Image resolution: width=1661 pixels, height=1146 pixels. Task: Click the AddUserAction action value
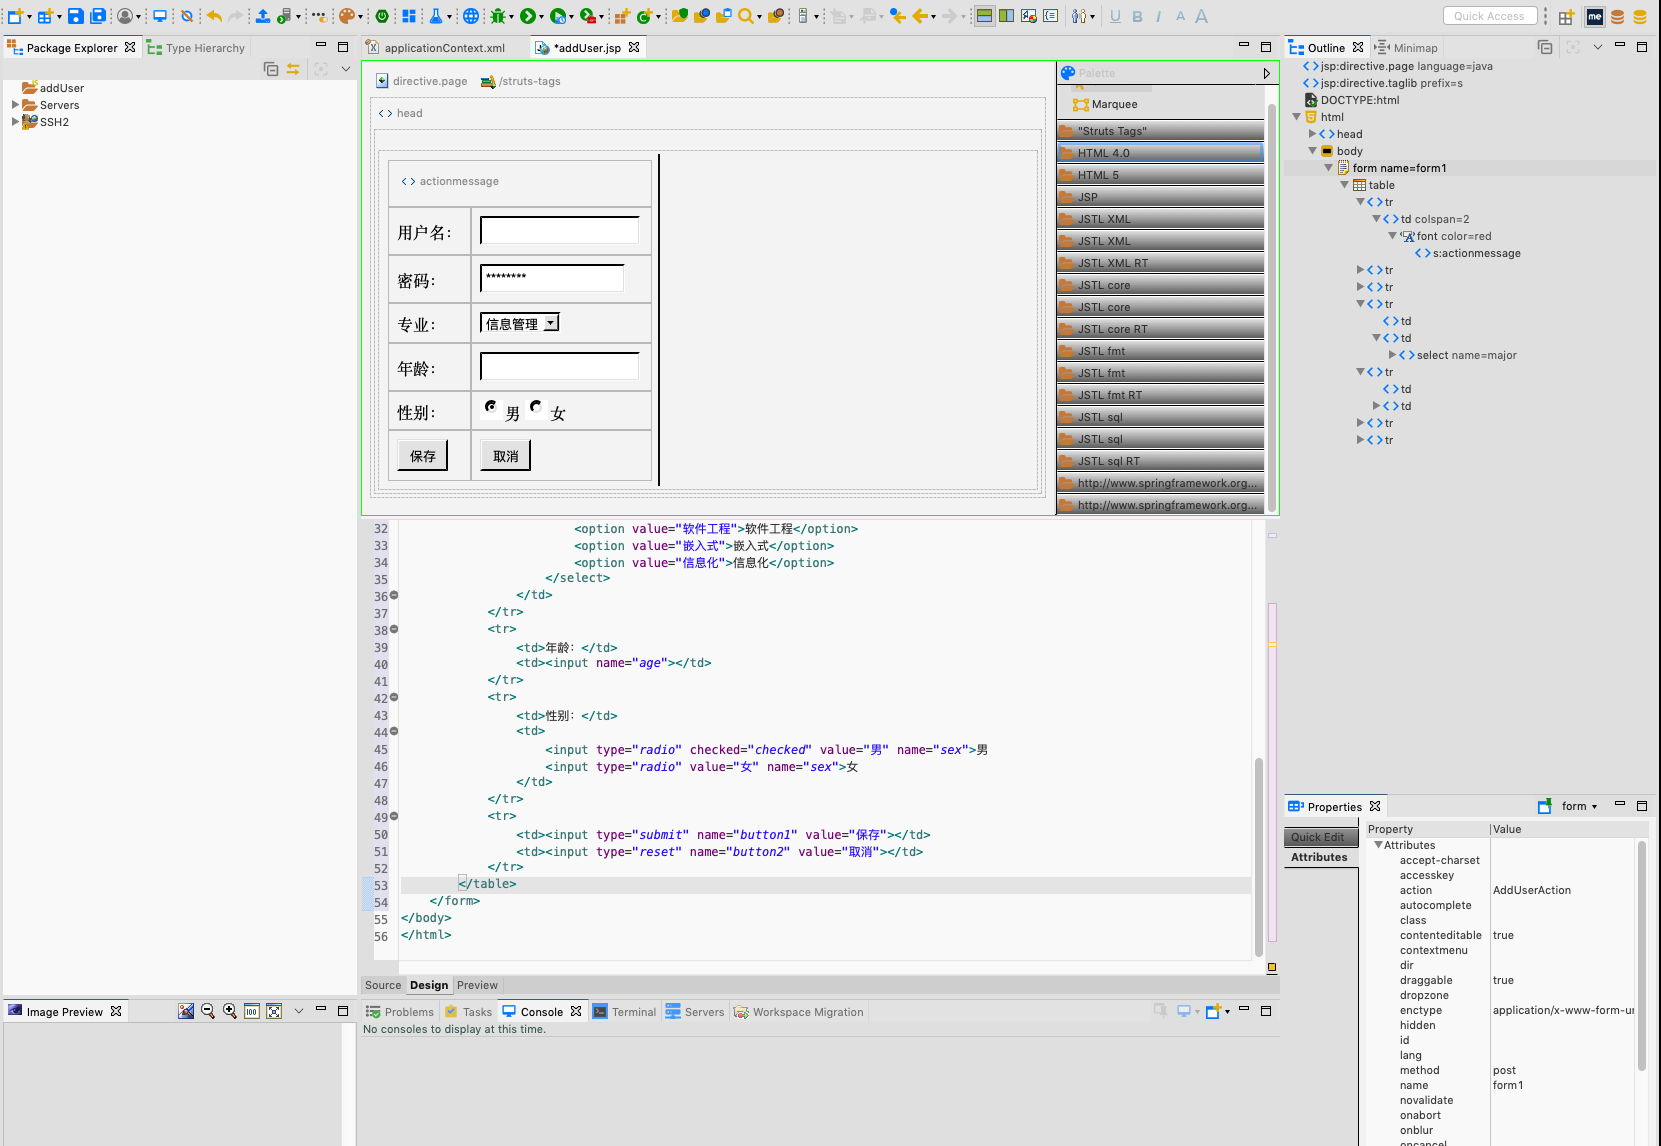1532,890
